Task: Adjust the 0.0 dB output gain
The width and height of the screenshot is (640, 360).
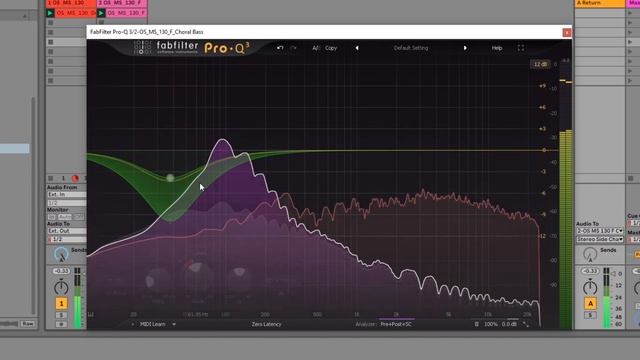Action: coord(509,324)
